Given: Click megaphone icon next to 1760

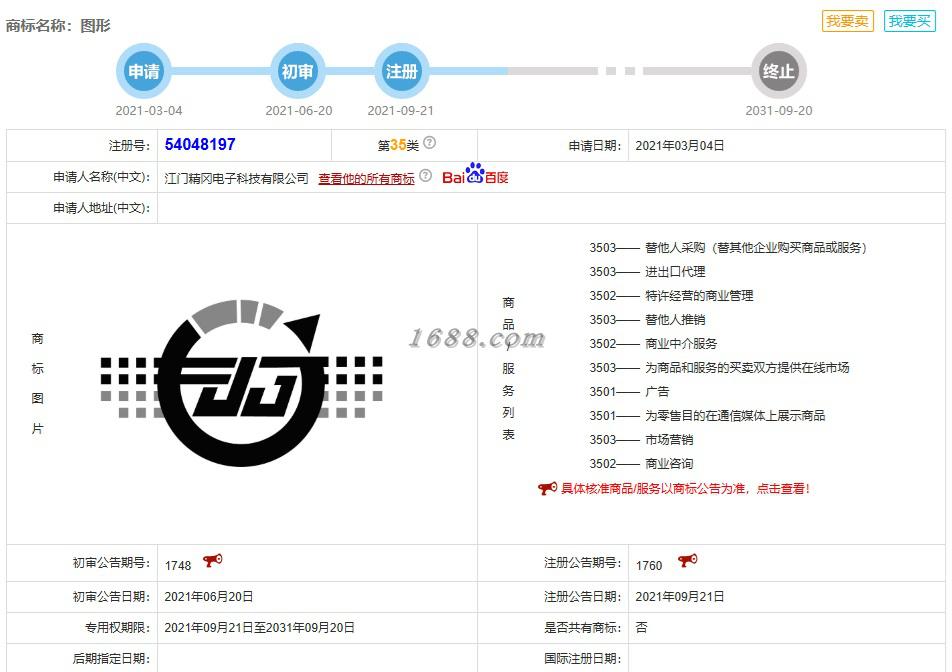Looking at the screenshot, I should click(x=687, y=560).
